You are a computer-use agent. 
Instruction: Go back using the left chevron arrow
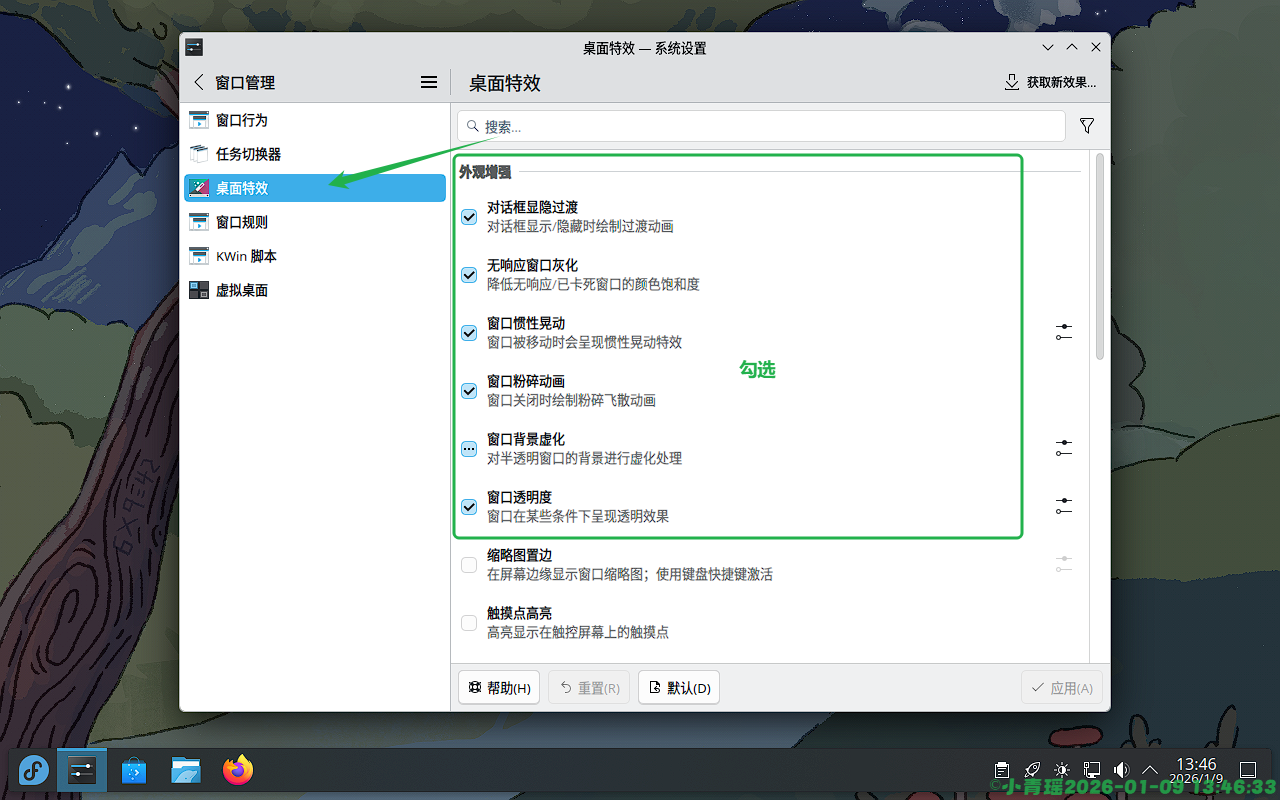click(x=199, y=82)
